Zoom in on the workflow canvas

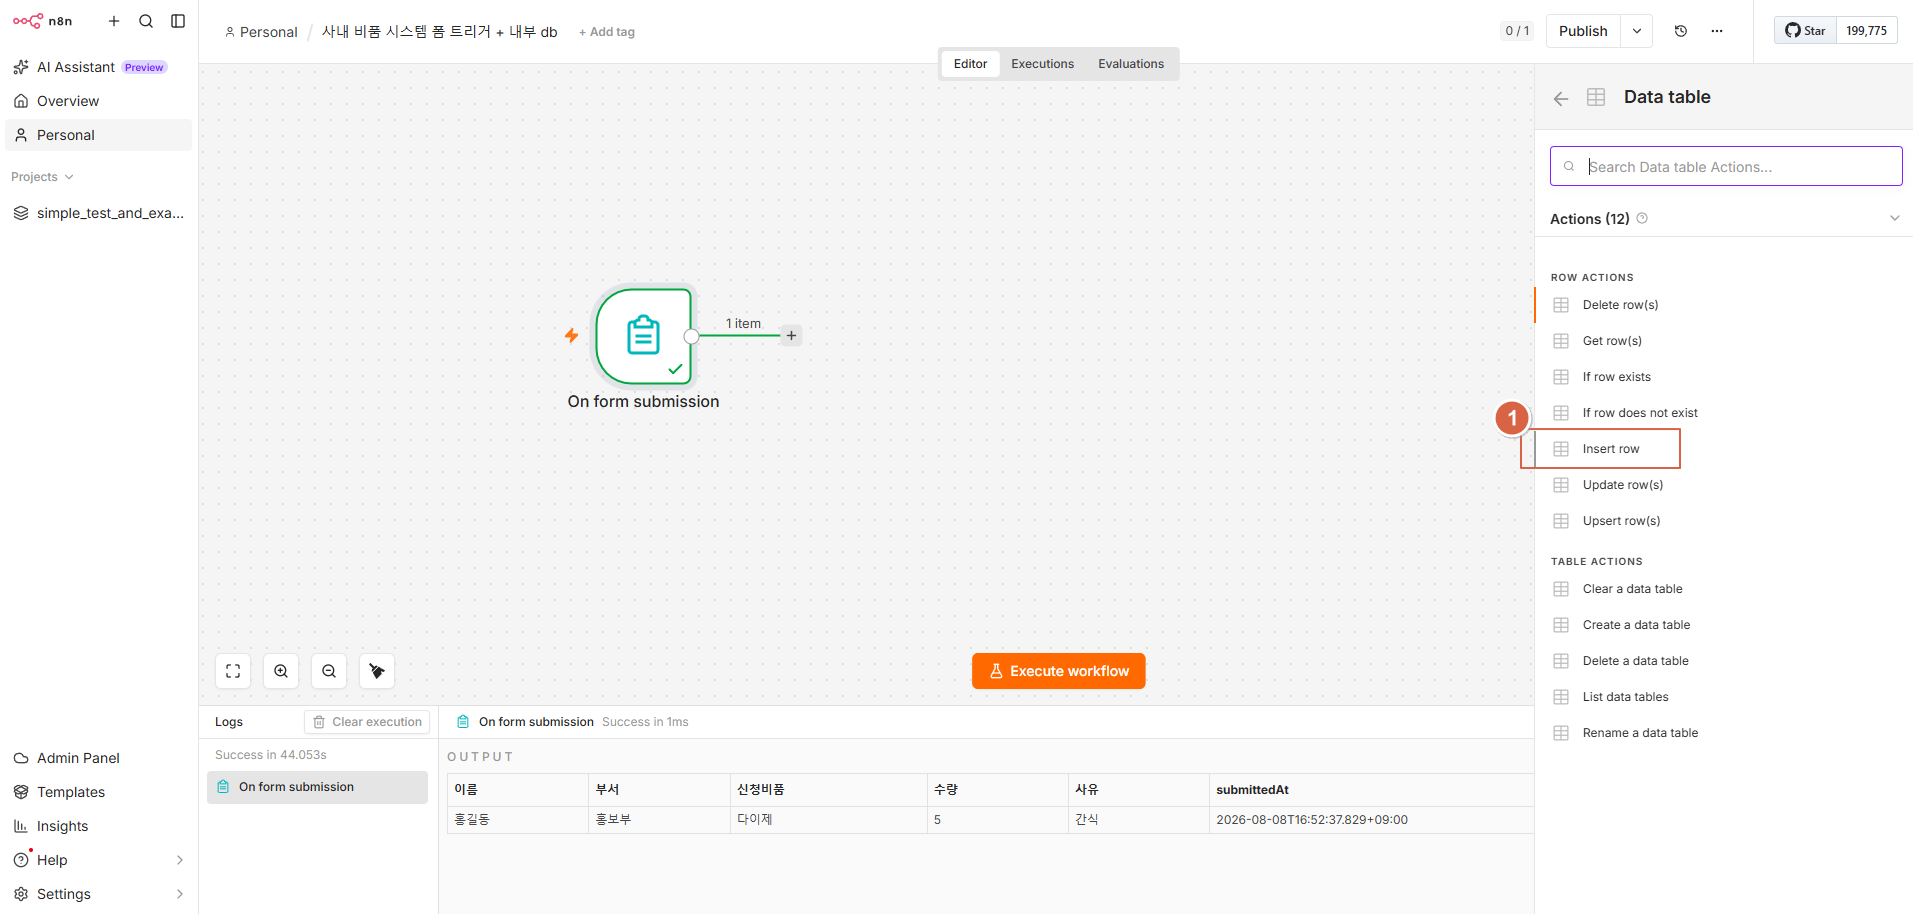point(281,671)
